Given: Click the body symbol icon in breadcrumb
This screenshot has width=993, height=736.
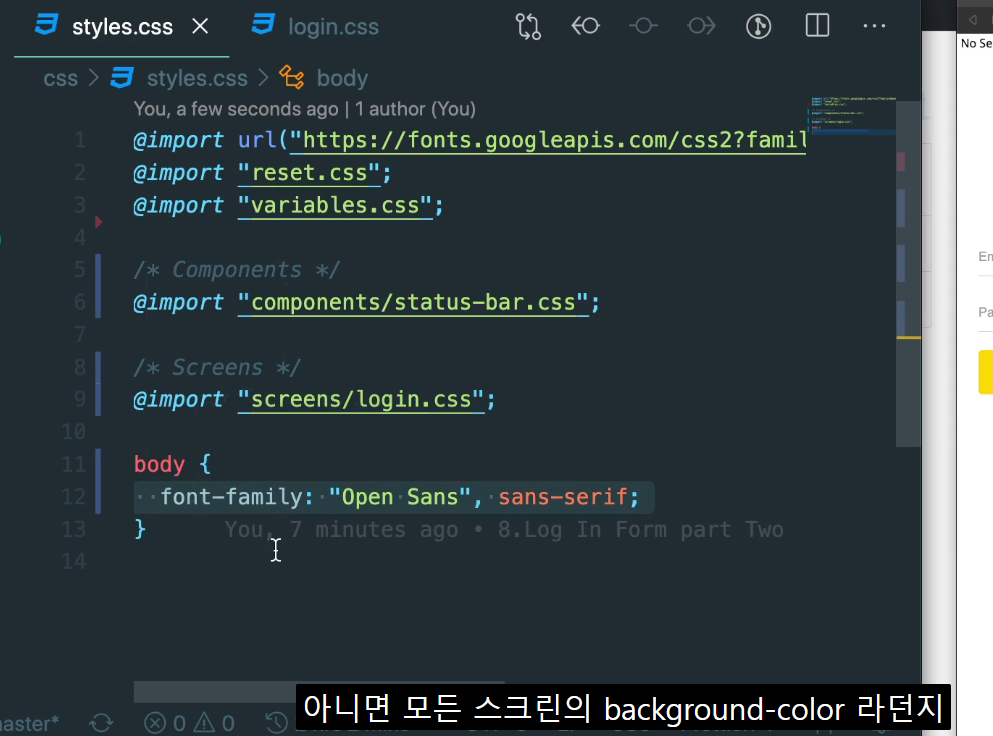Looking at the screenshot, I should 292,77.
